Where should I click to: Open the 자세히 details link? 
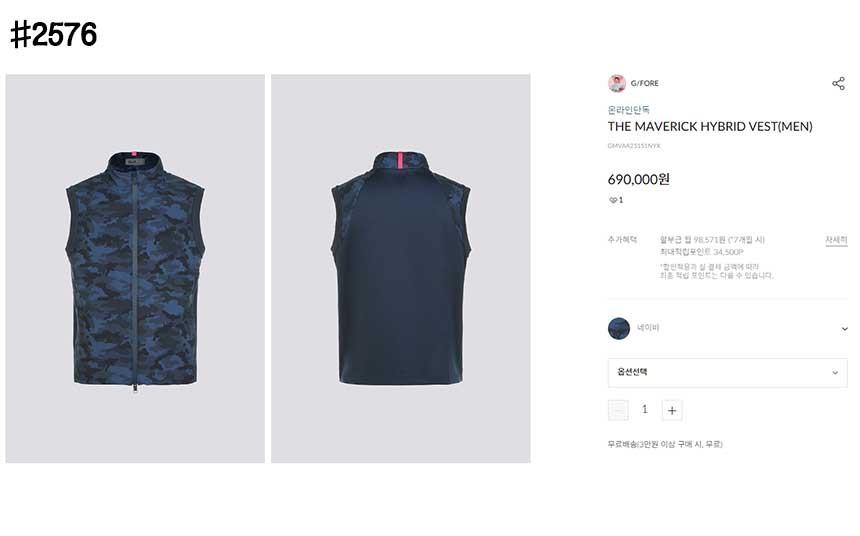[836, 240]
